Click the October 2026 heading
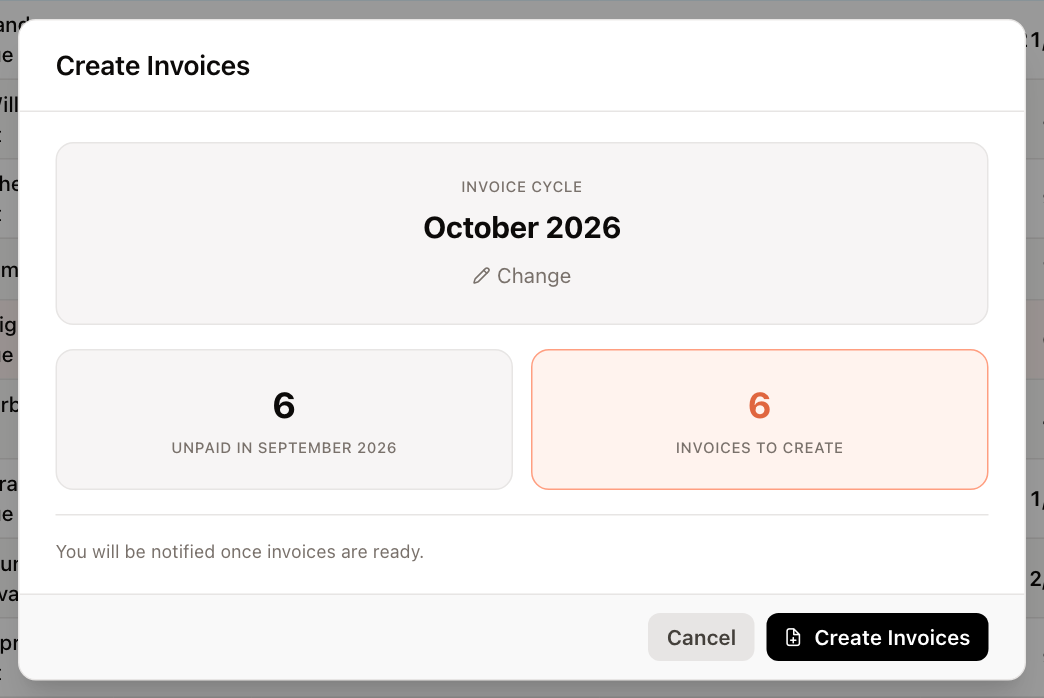1044x698 pixels. coord(522,228)
